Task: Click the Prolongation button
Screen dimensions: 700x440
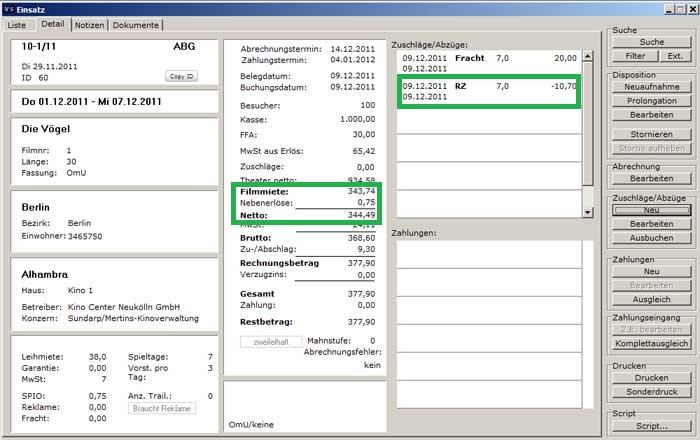Action: 651,102
